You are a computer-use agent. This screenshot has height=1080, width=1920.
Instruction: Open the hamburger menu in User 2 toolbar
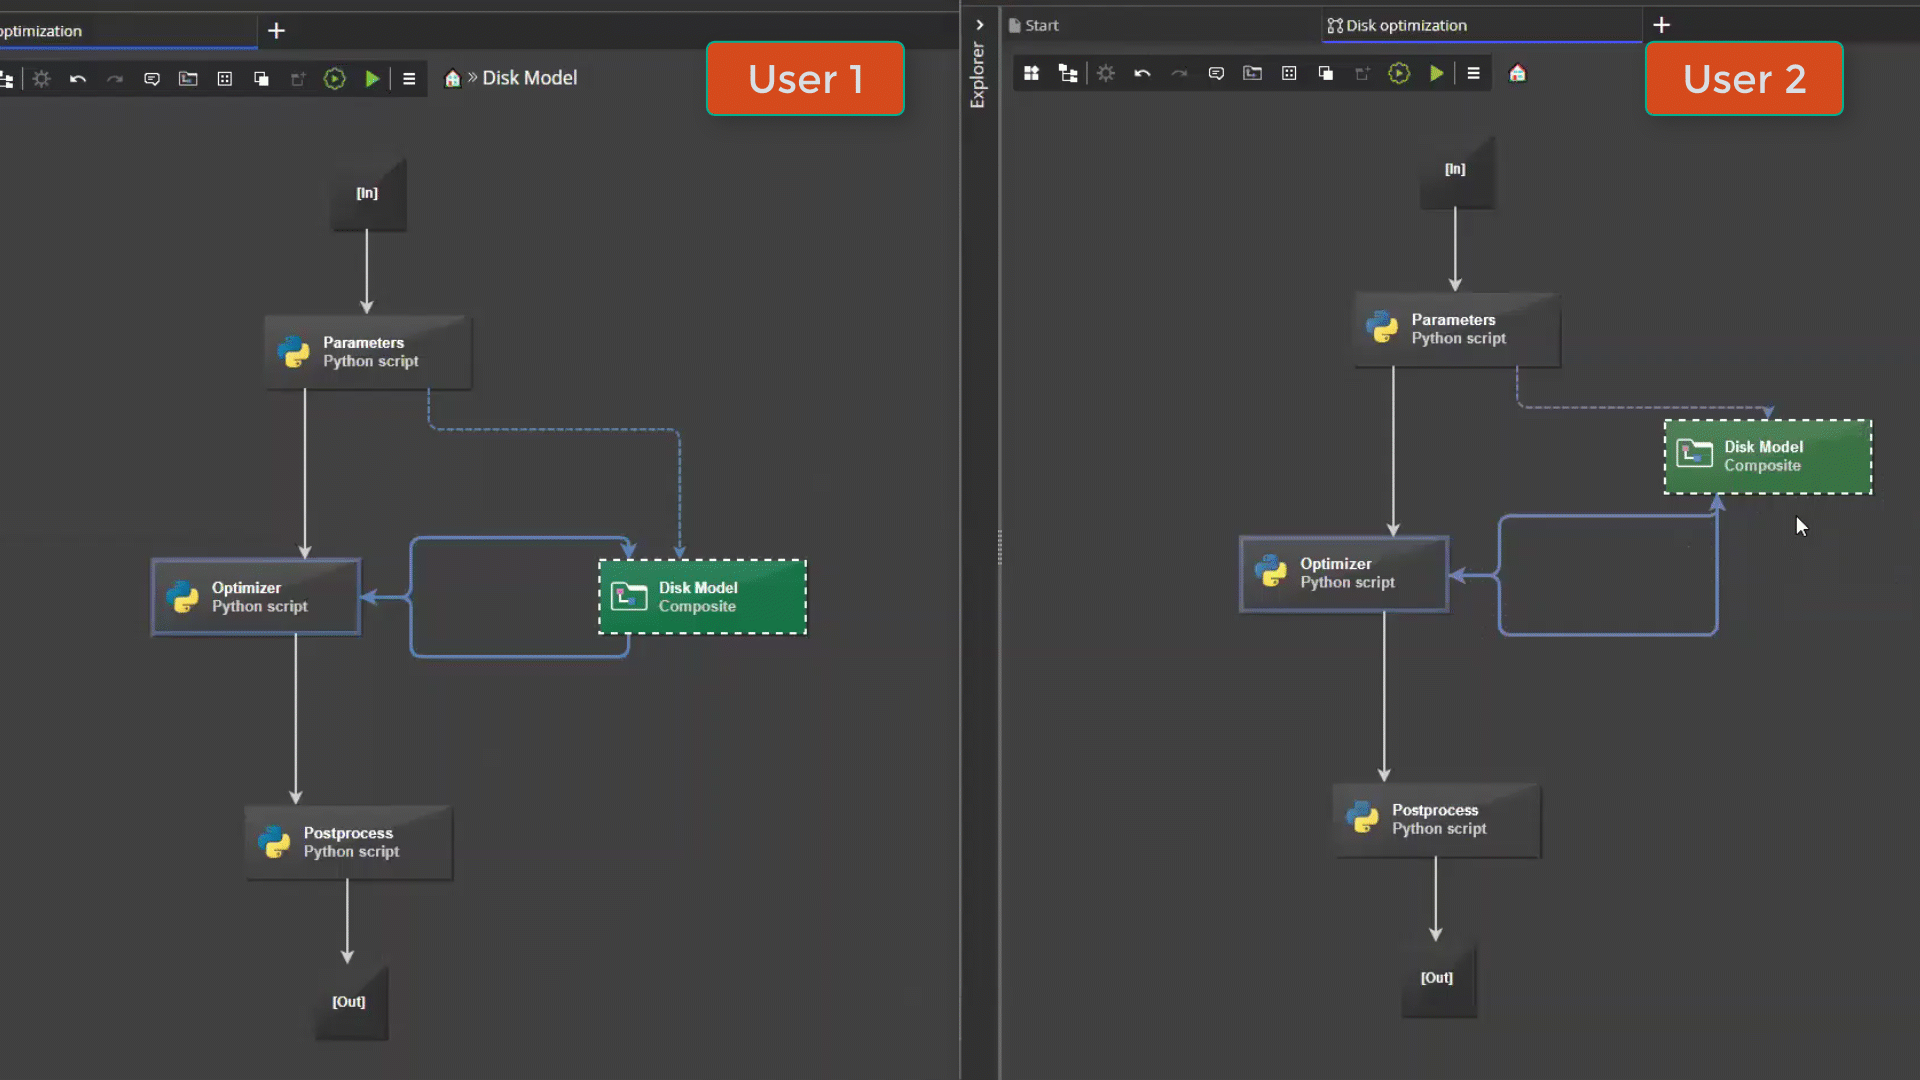(x=1473, y=73)
